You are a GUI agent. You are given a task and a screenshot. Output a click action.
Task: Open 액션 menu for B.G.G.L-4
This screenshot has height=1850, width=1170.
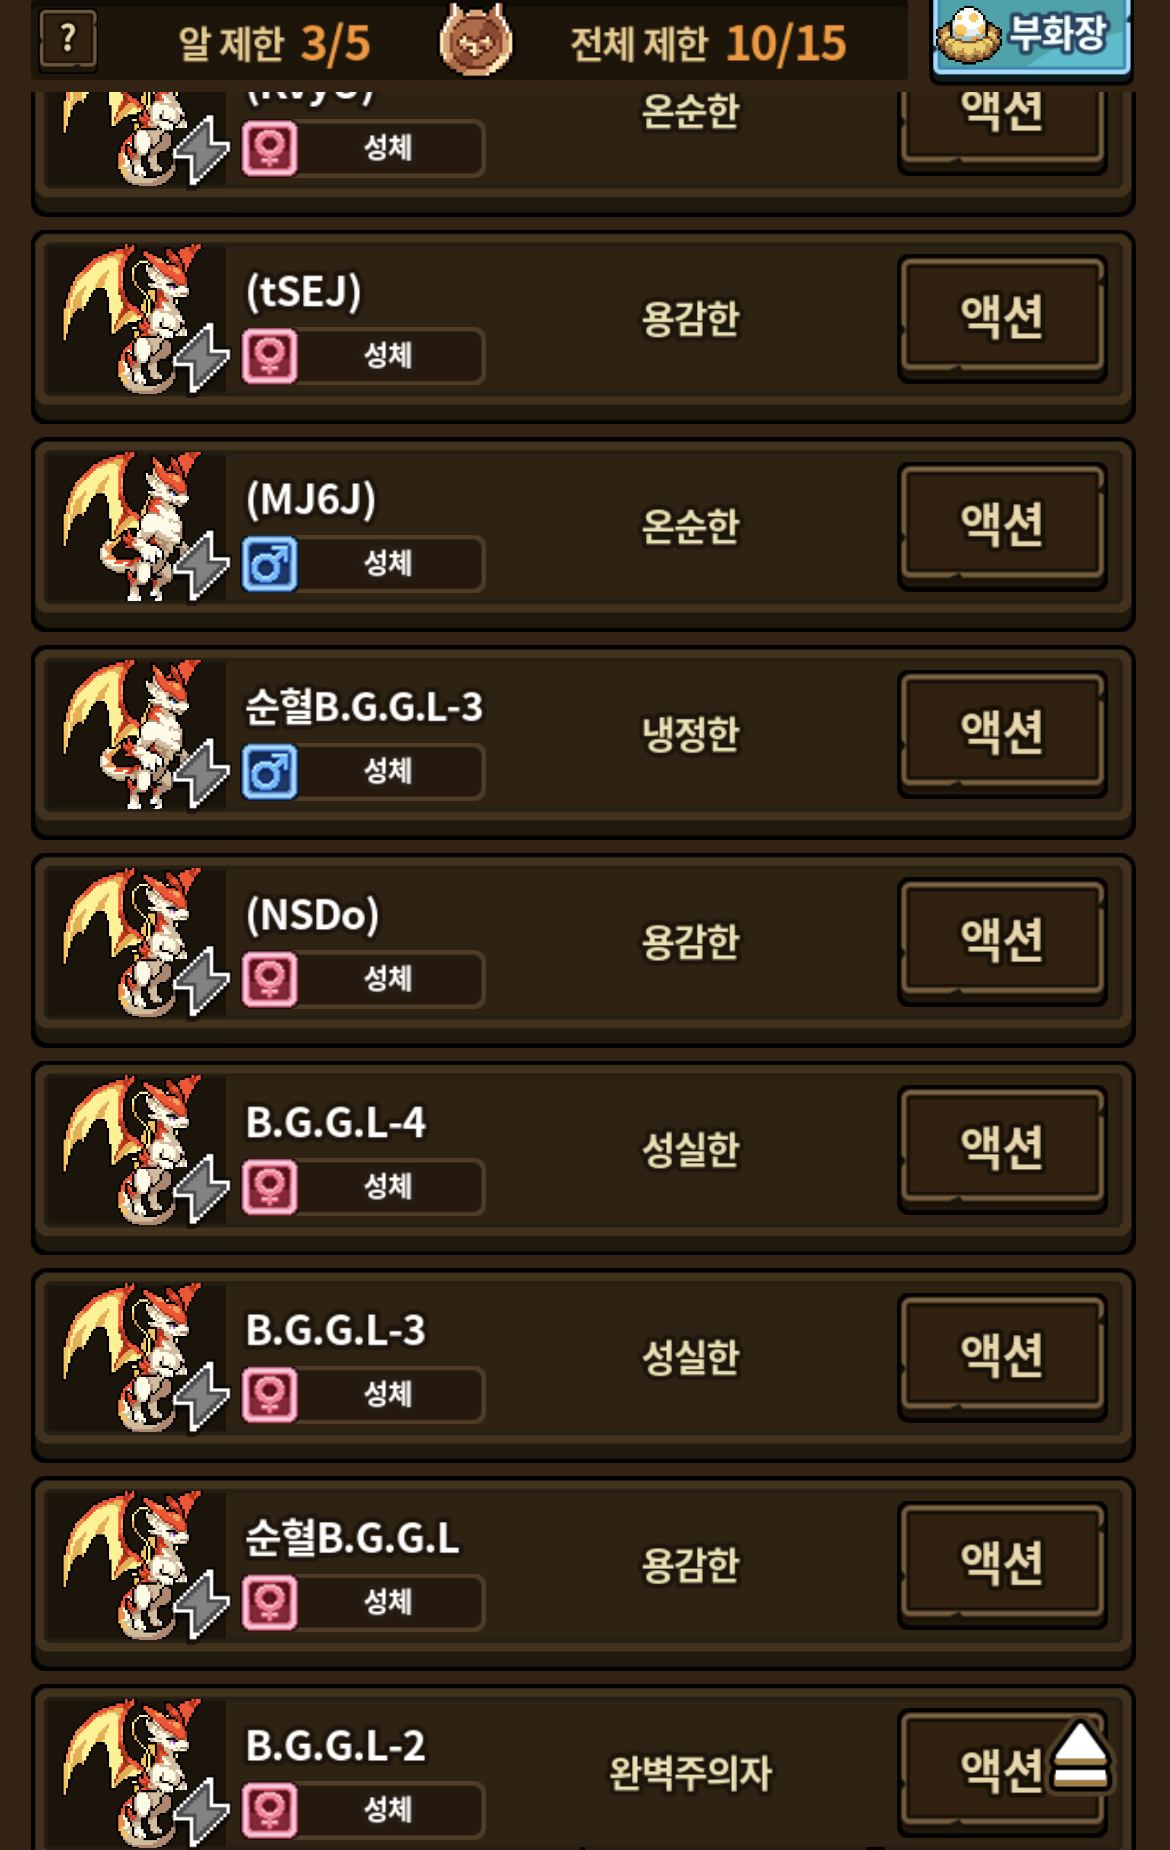[x=1002, y=1149]
